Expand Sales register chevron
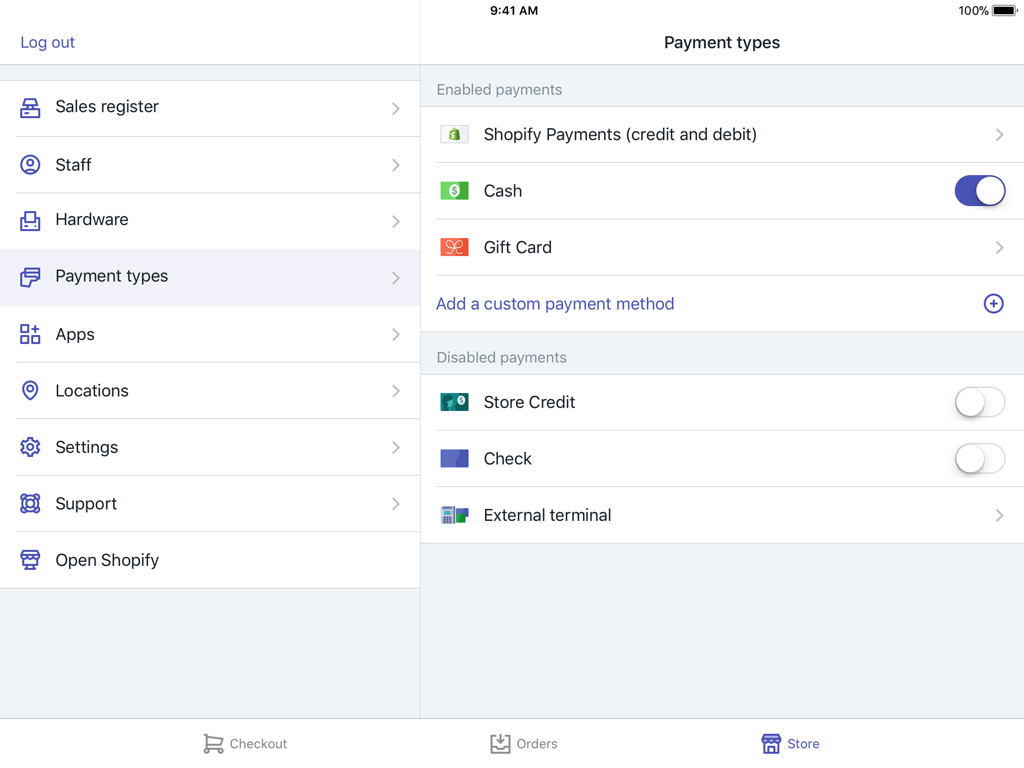 (396, 108)
